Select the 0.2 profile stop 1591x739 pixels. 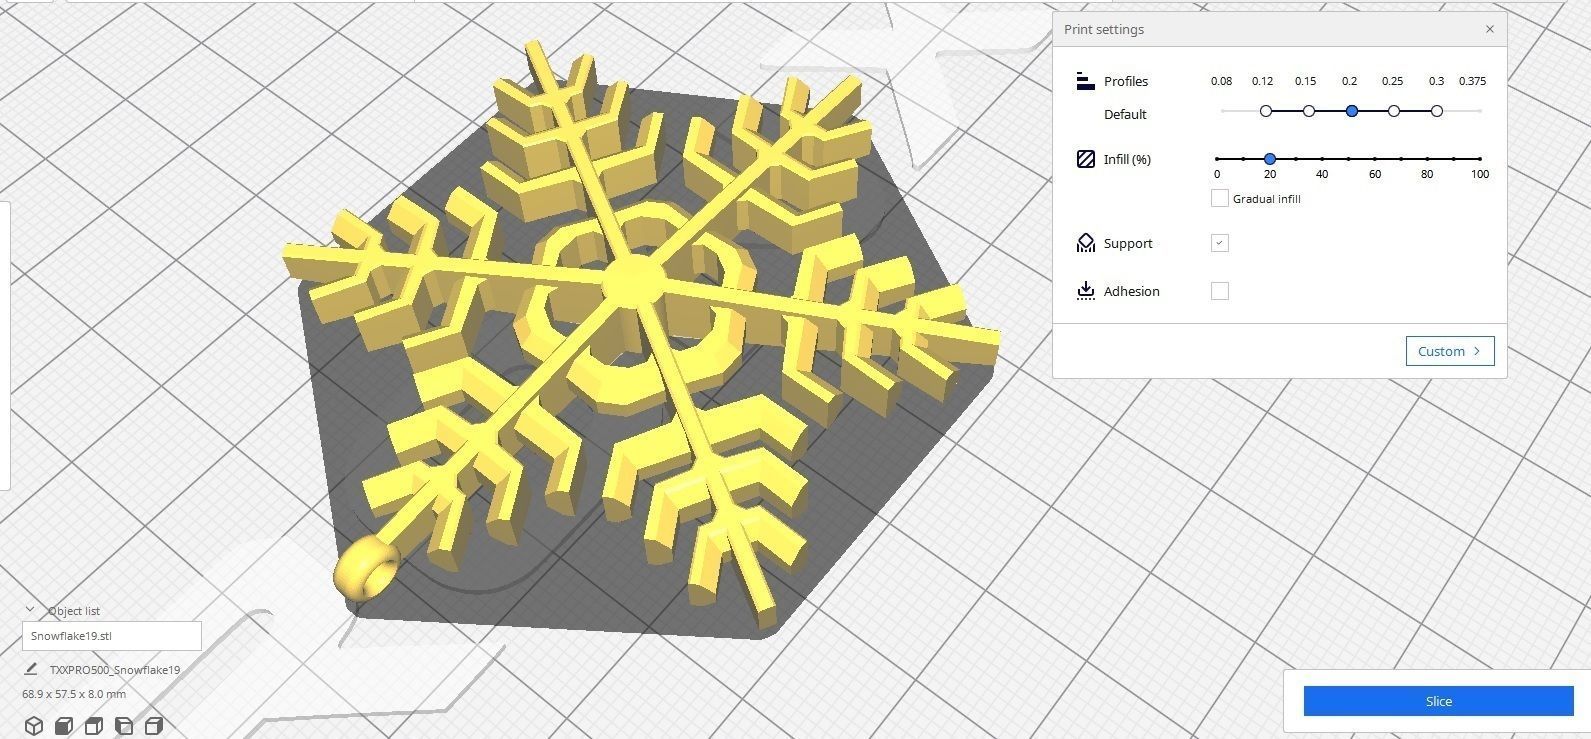[1352, 111]
